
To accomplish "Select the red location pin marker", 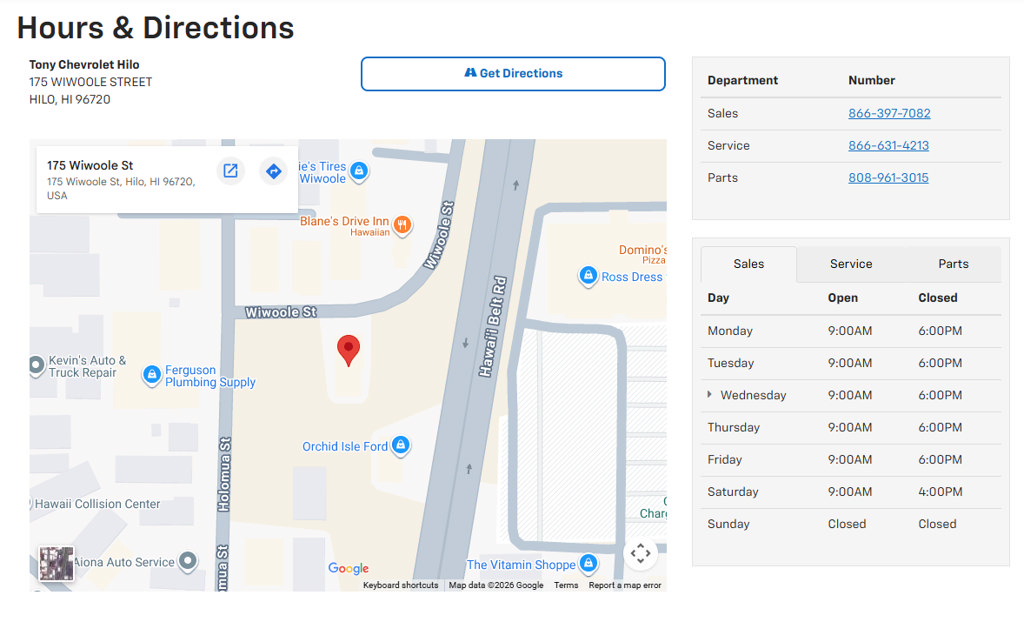I will [x=348, y=350].
